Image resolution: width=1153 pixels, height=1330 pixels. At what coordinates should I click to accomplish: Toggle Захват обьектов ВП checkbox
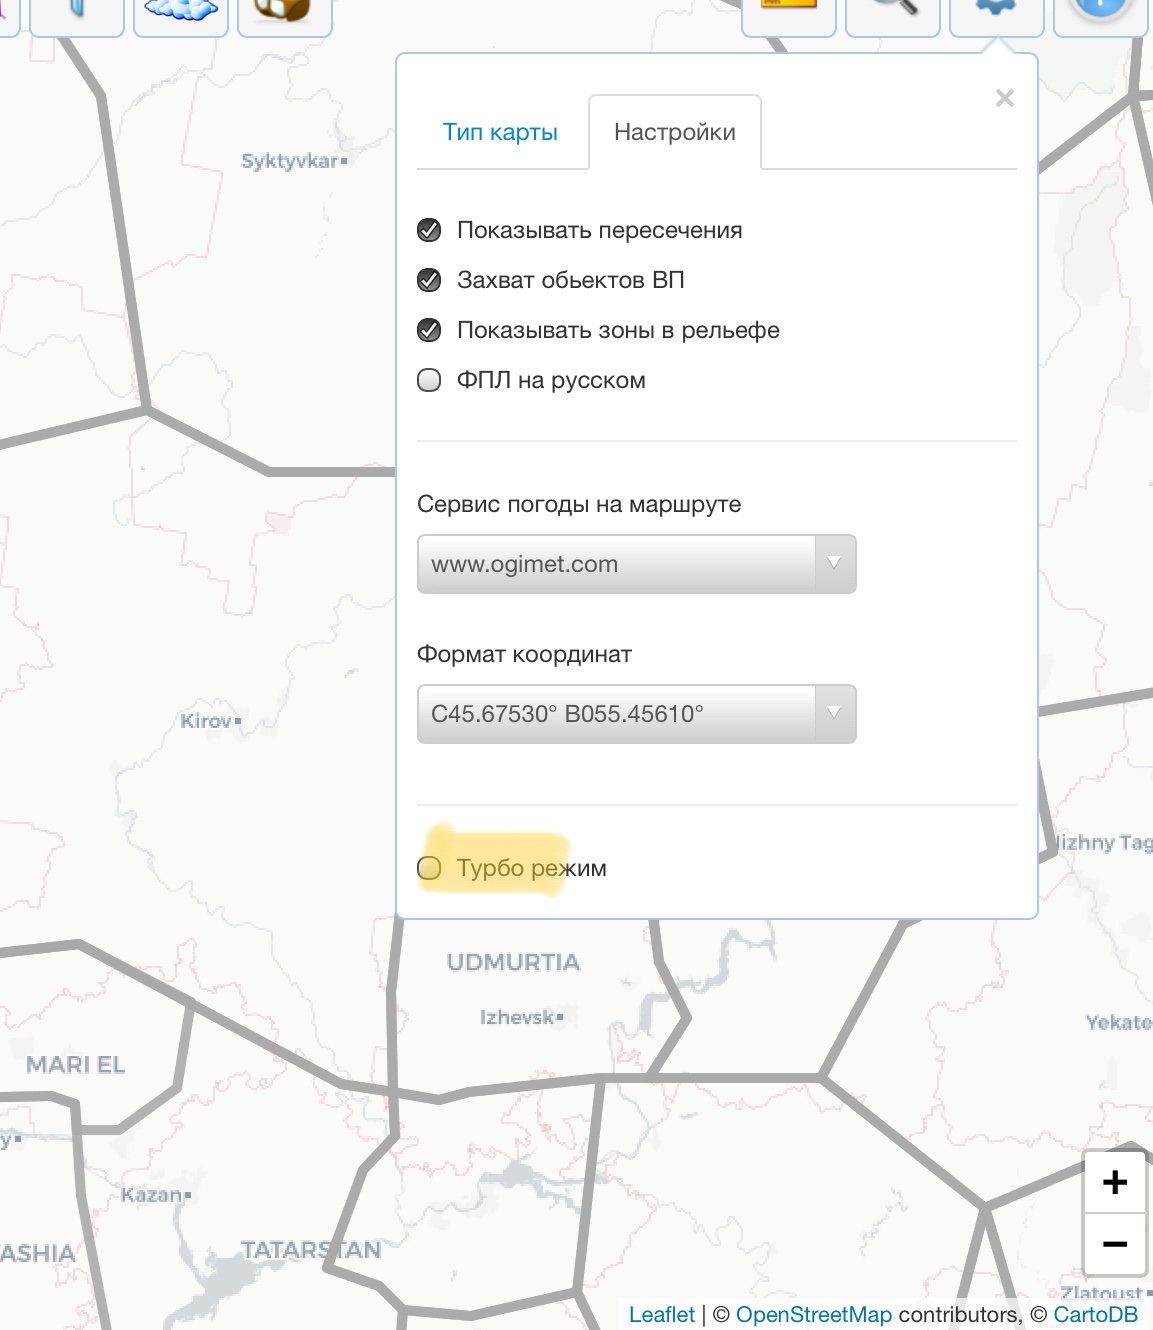click(429, 280)
